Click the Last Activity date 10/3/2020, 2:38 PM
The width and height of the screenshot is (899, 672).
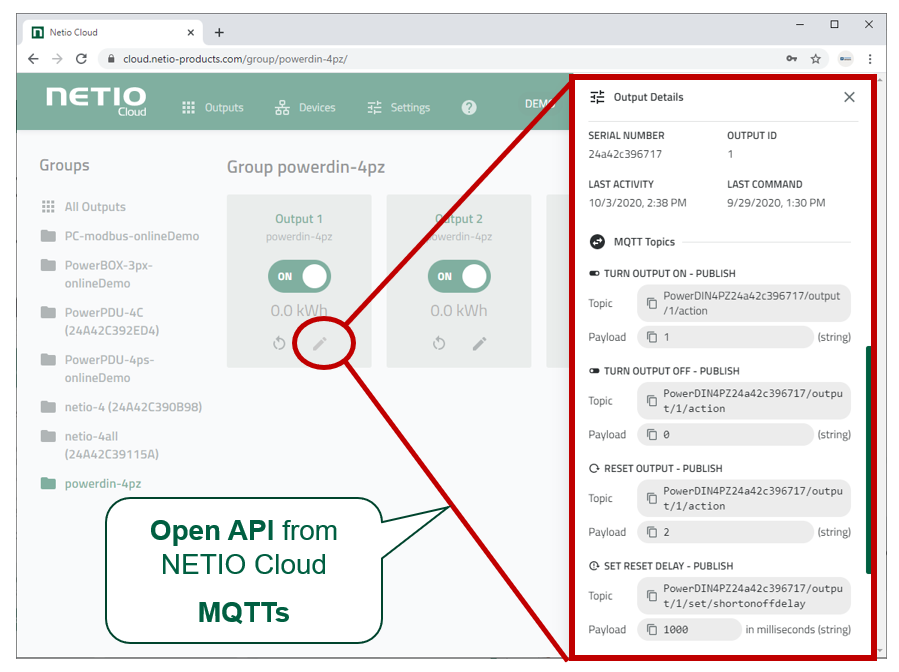(637, 202)
